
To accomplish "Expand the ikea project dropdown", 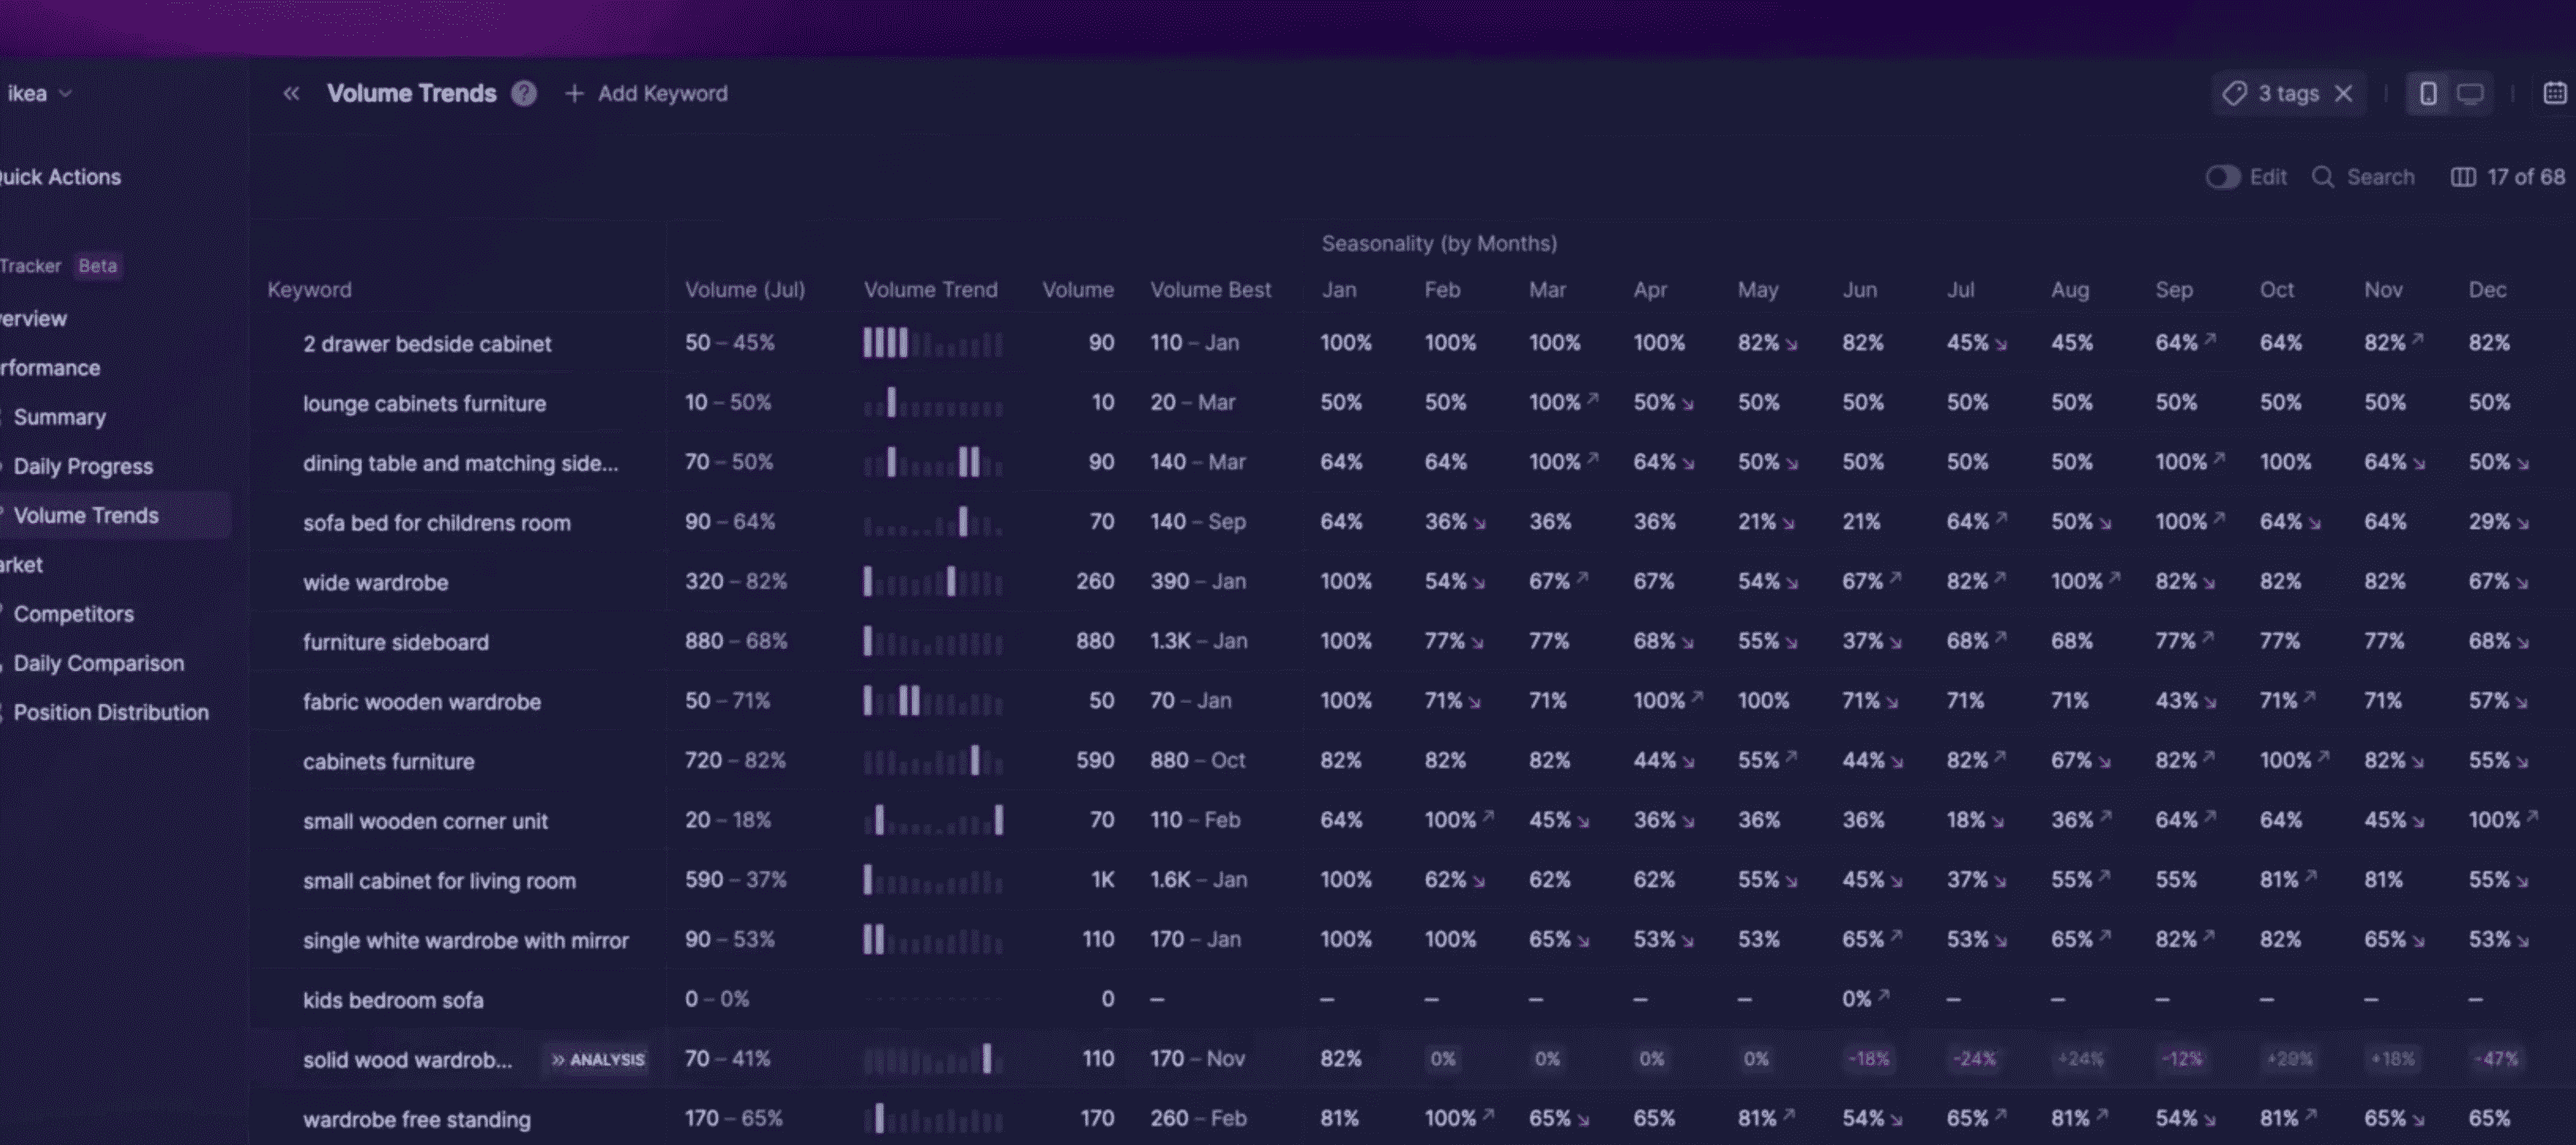I will [x=38, y=94].
